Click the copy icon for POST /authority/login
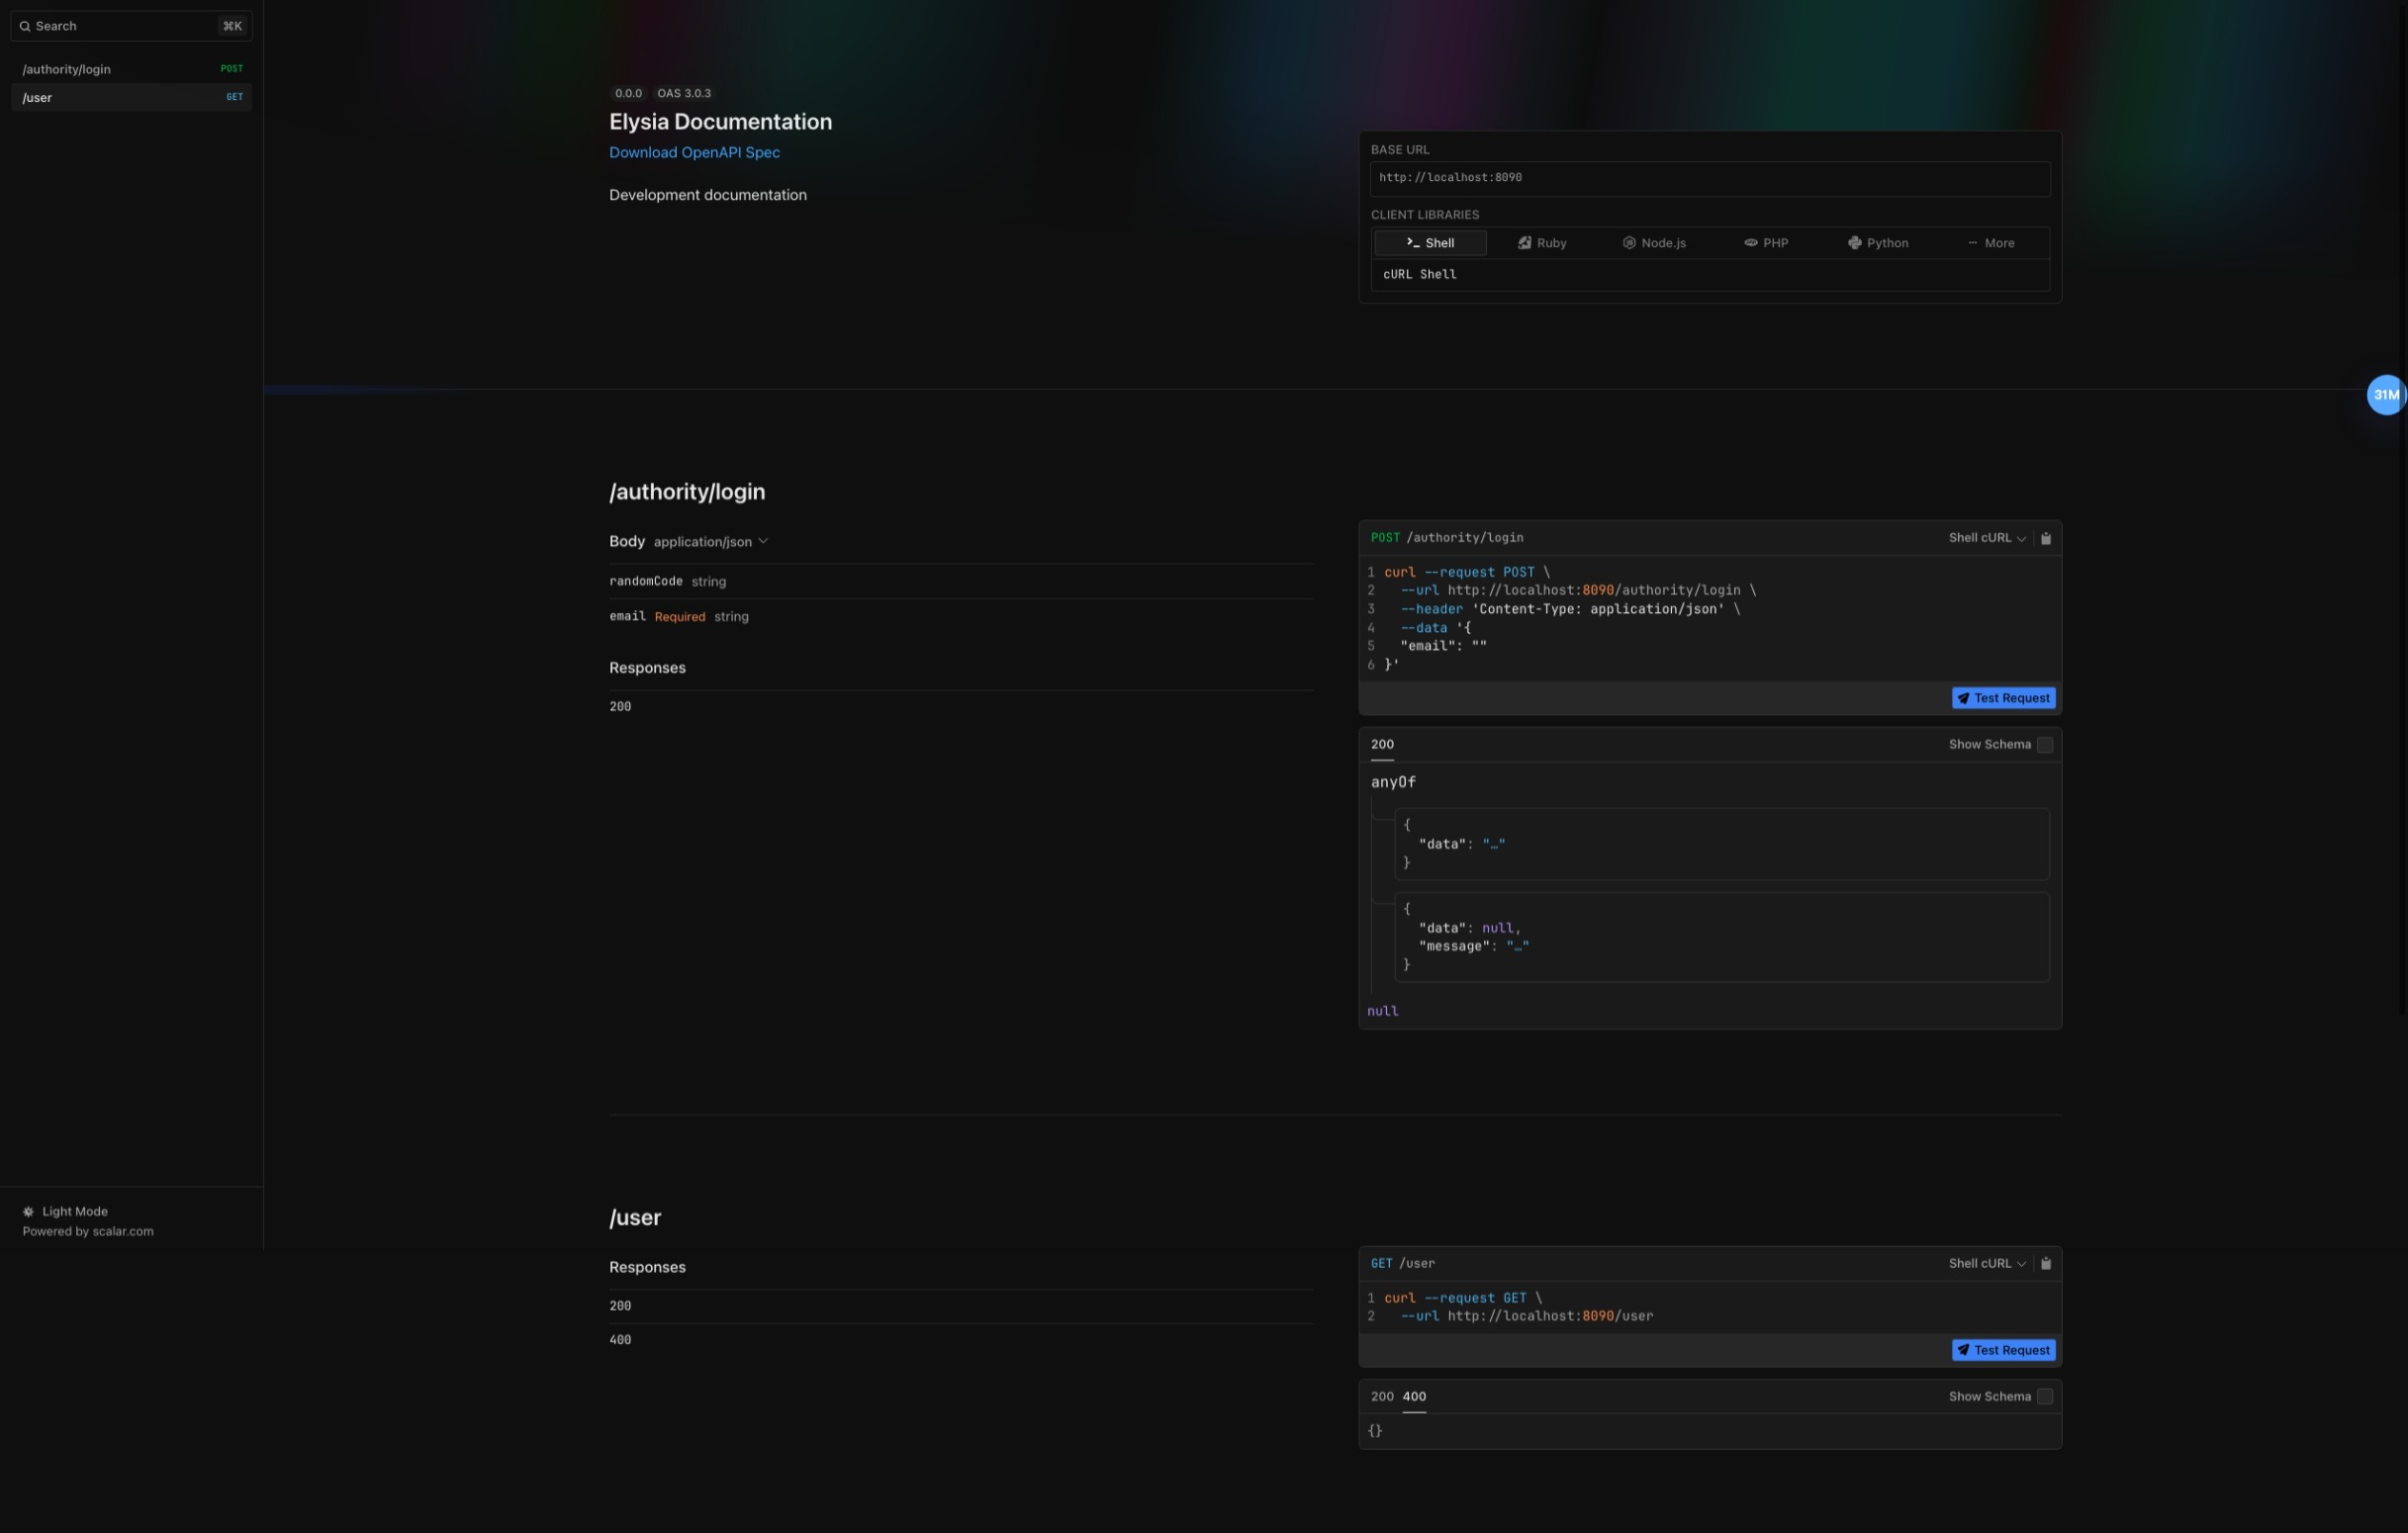2408x1533 pixels. pyautogui.click(x=2045, y=538)
